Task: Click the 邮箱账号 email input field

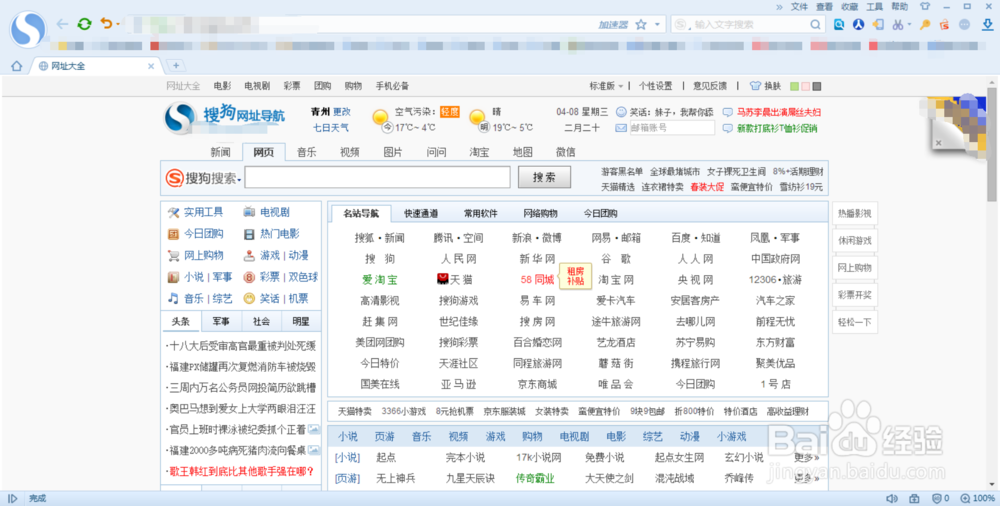Action: [672, 128]
